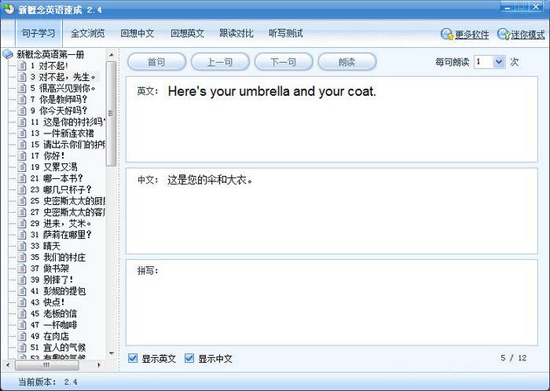Viewport: 550px width, 391px height.
Task: Click the 迷你模式 icon
Action: tap(503, 34)
